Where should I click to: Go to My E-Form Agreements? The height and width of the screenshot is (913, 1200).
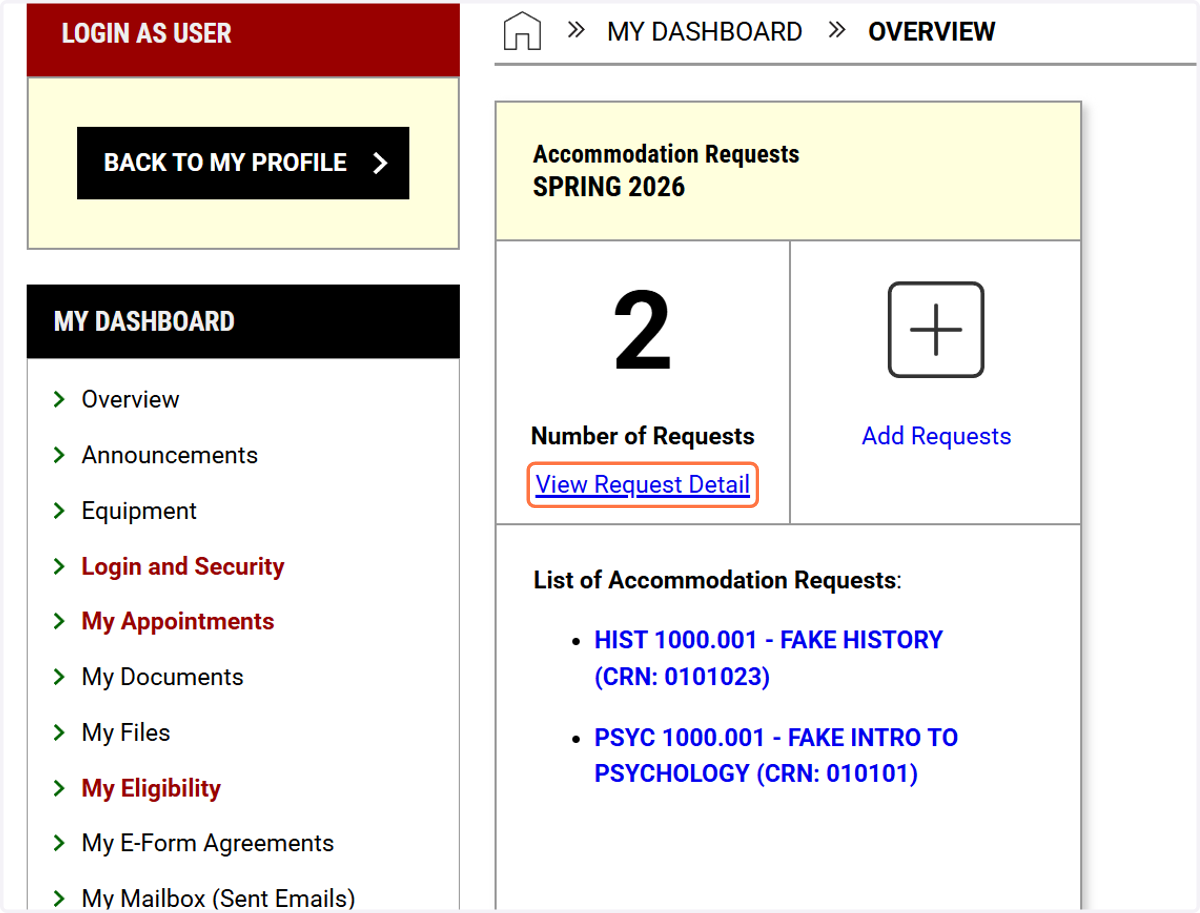click(x=208, y=843)
